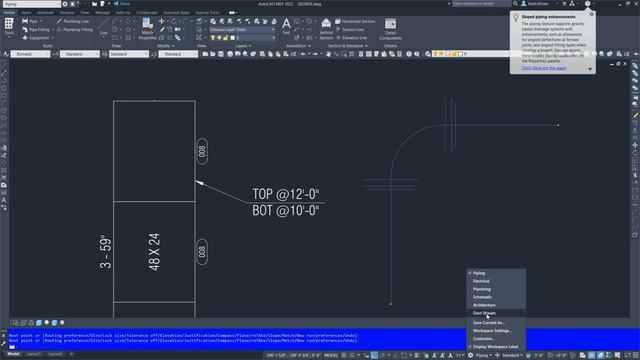The image size is (640, 360).
Task: Click the TOP @12'-0" label text
Action: pyautogui.click(x=286, y=194)
